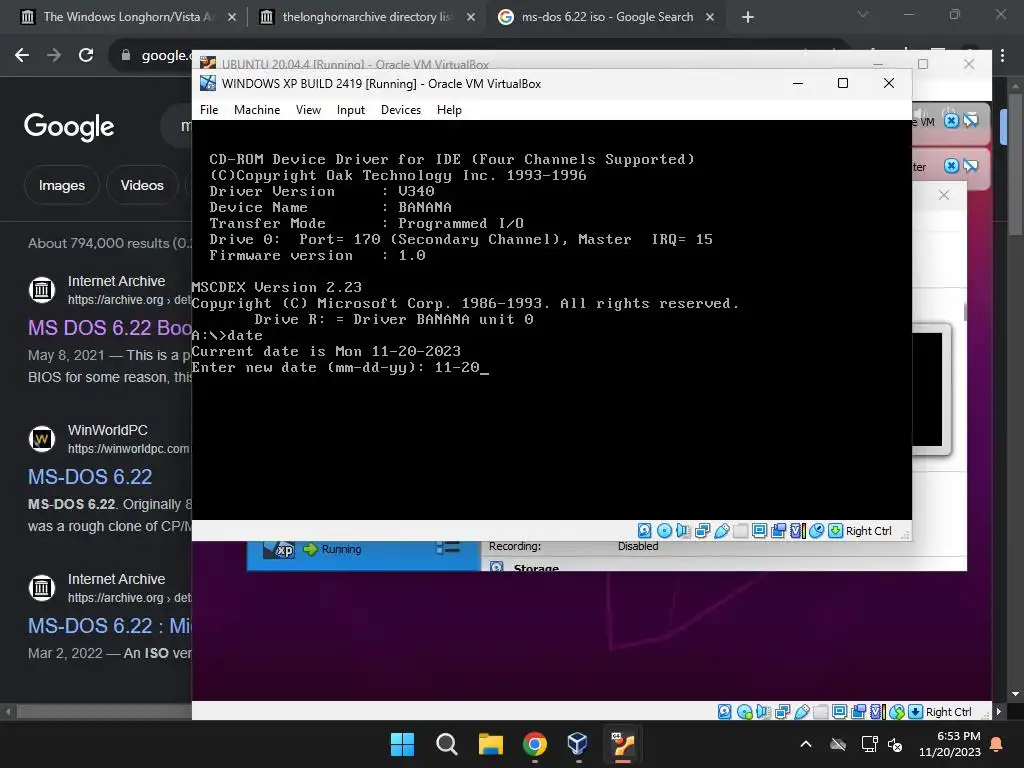Suppress messages icon on second VM notification

[x=971, y=166]
